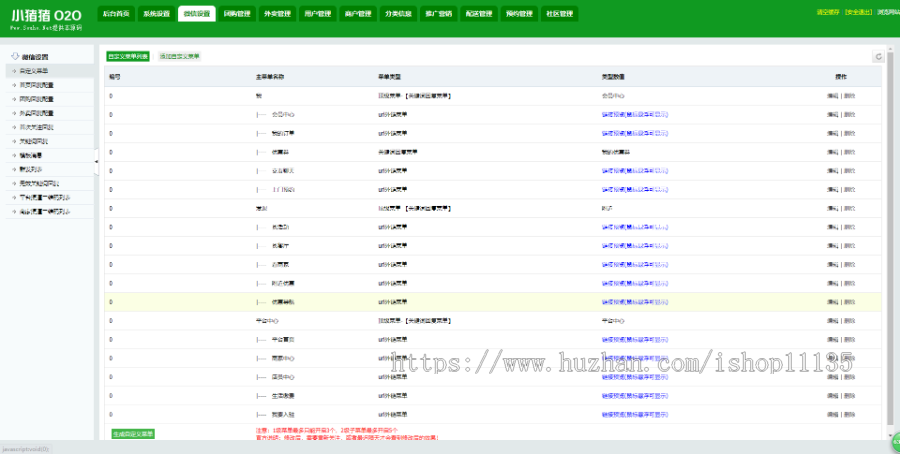The image size is (900, 454).
Task: Open the 外卖管理 tab
Action: (x=277, y=14)
